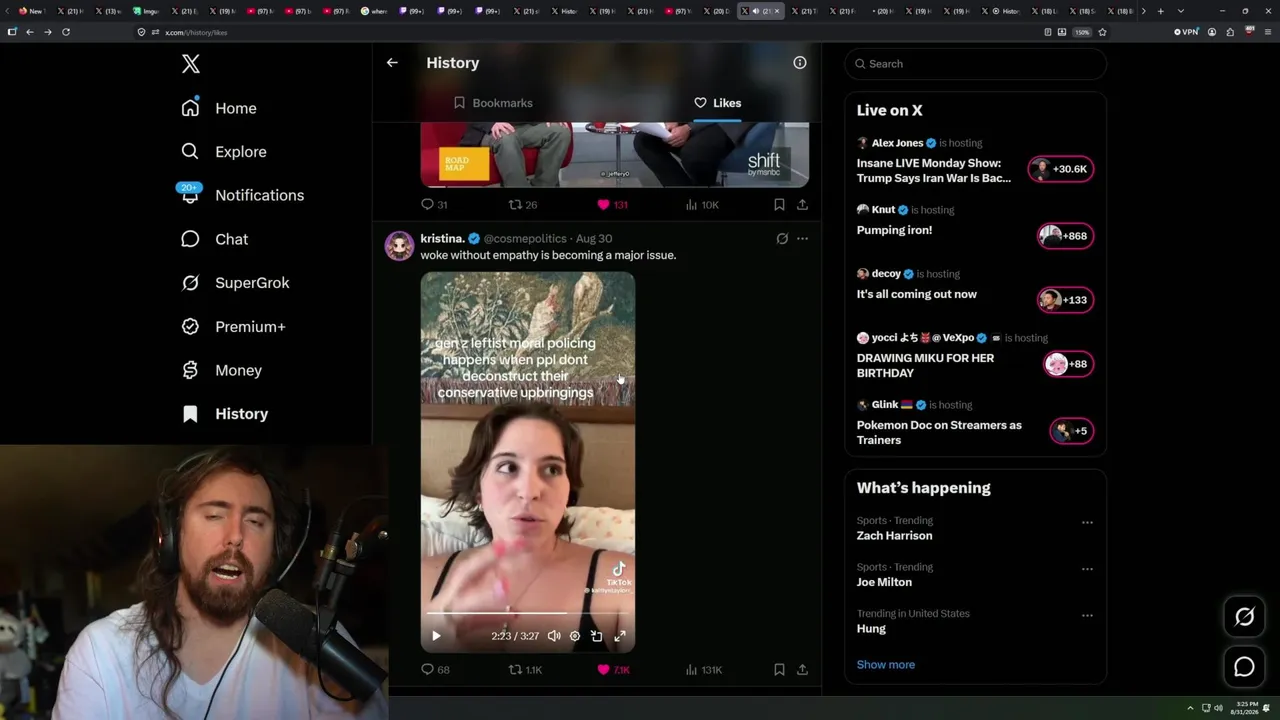
Task: Click Grok explain icon on kristina's post
Action: tap(782, 239)
